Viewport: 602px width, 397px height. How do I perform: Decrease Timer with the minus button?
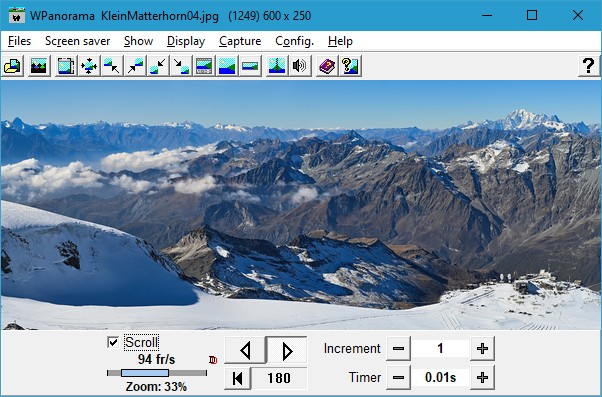398,377
